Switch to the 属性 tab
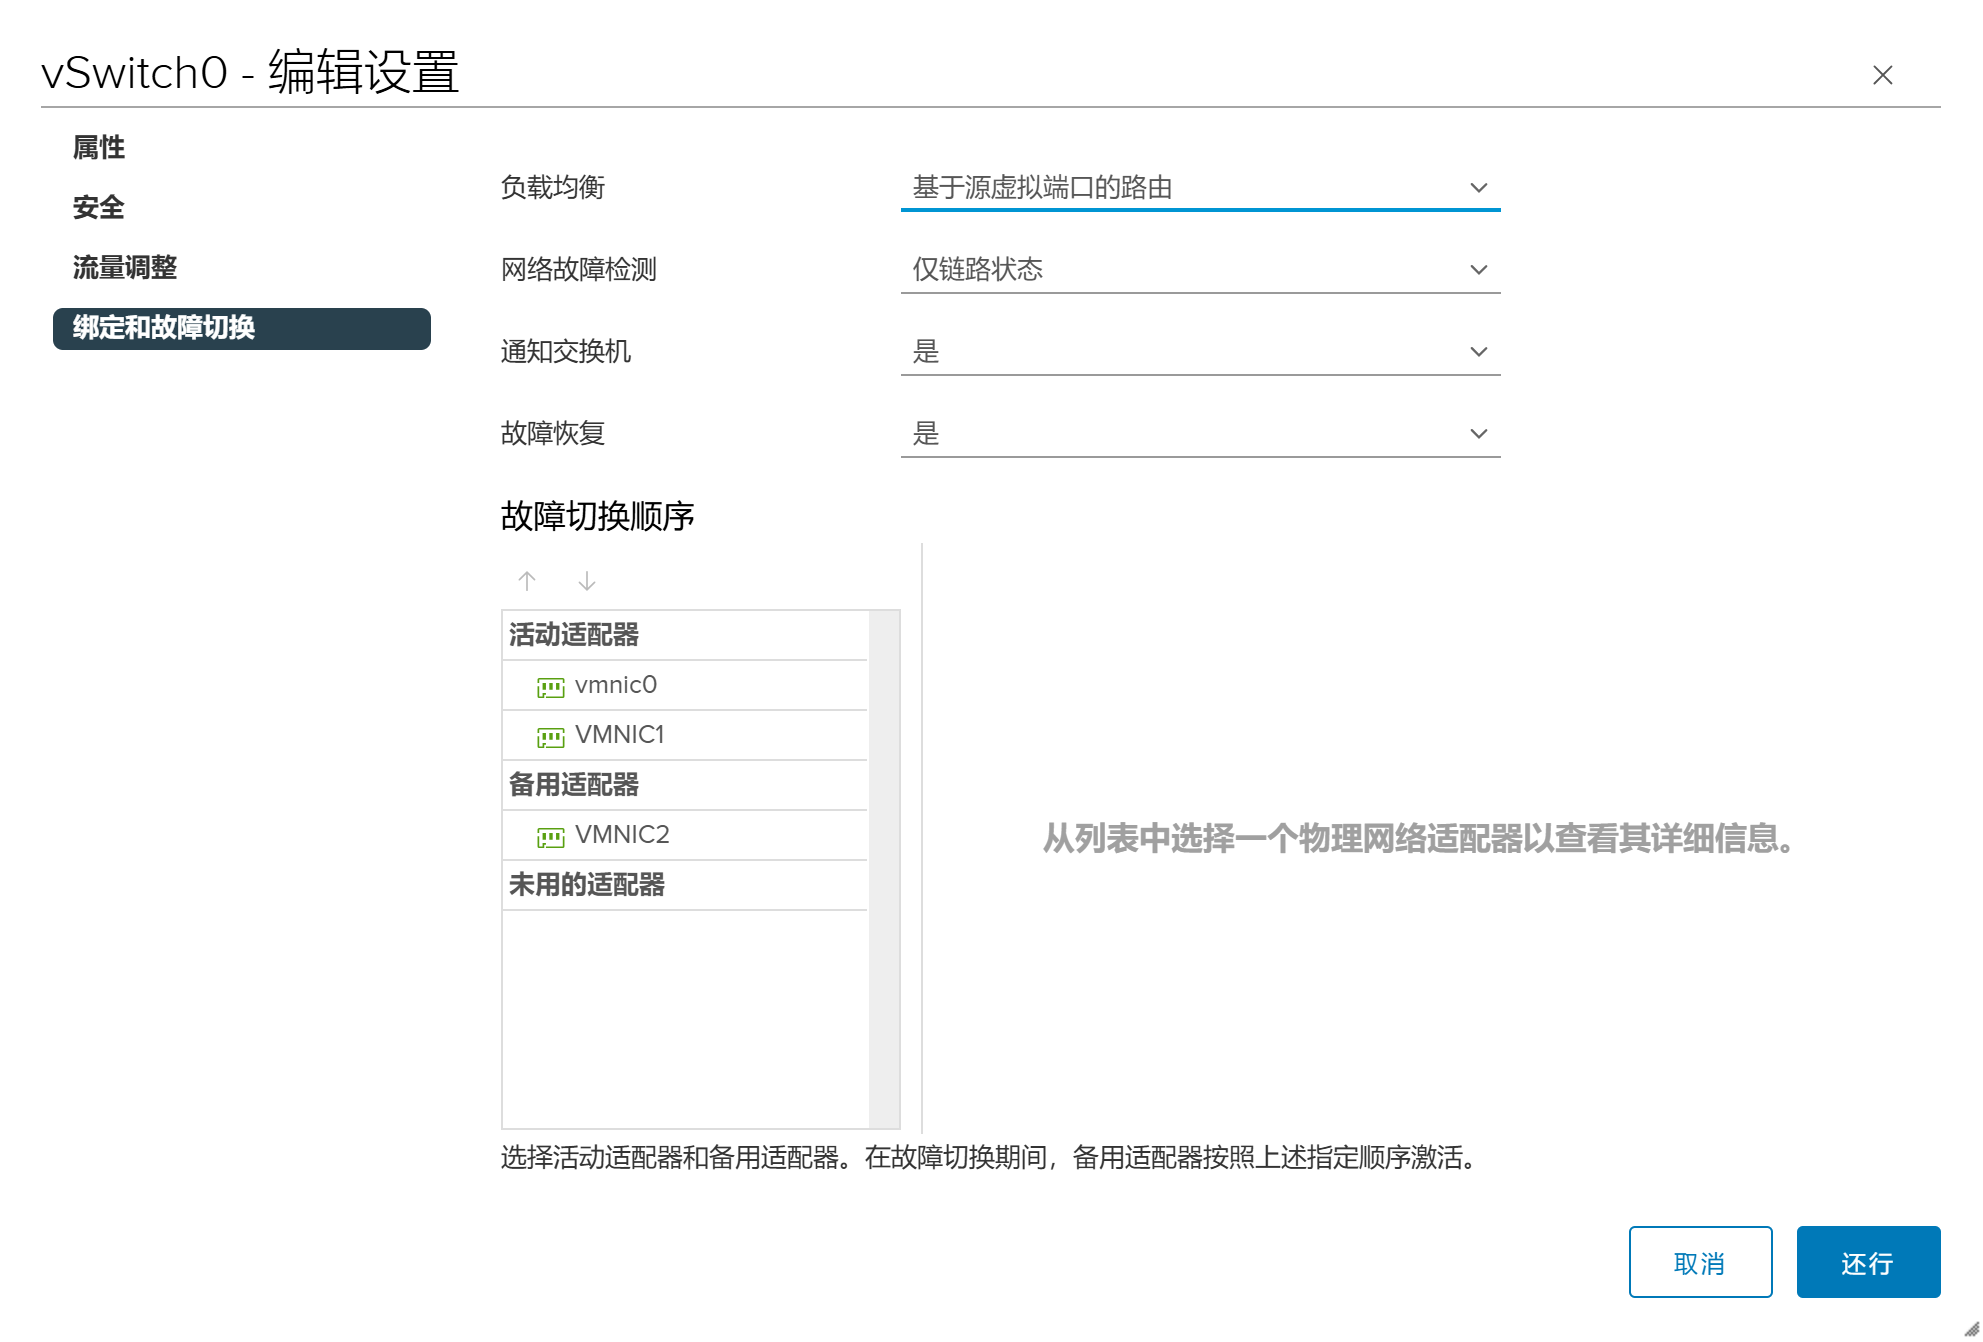Viewport: 1983px width, 1342px height. point(99,148)
